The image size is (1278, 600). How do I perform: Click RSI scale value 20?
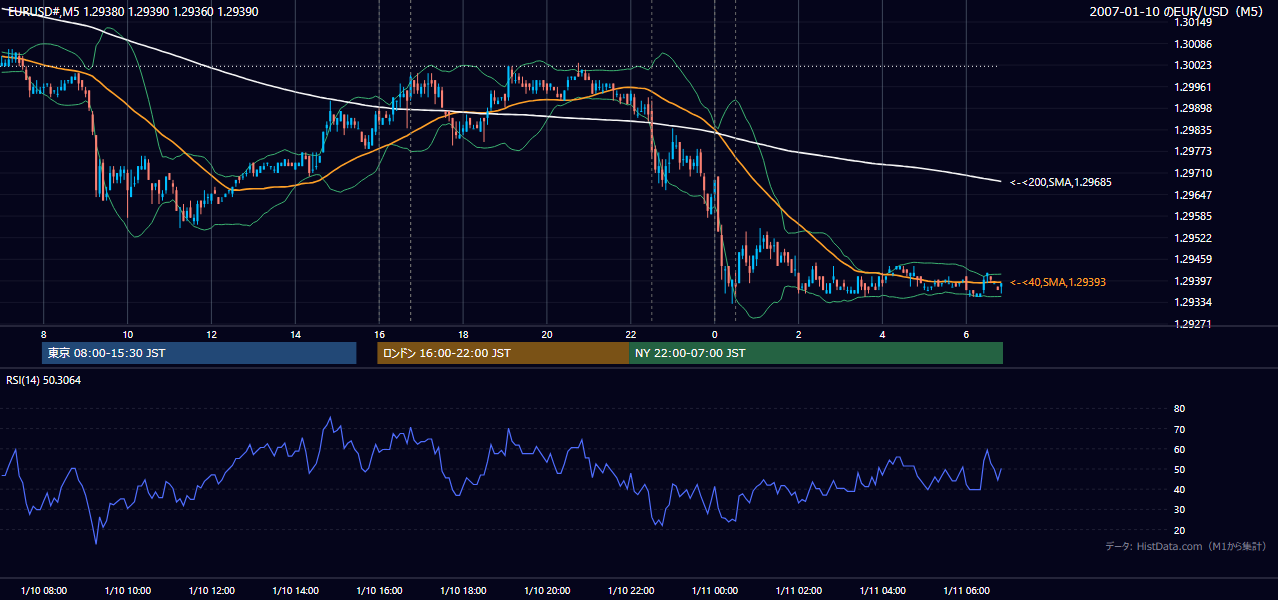1180,530
